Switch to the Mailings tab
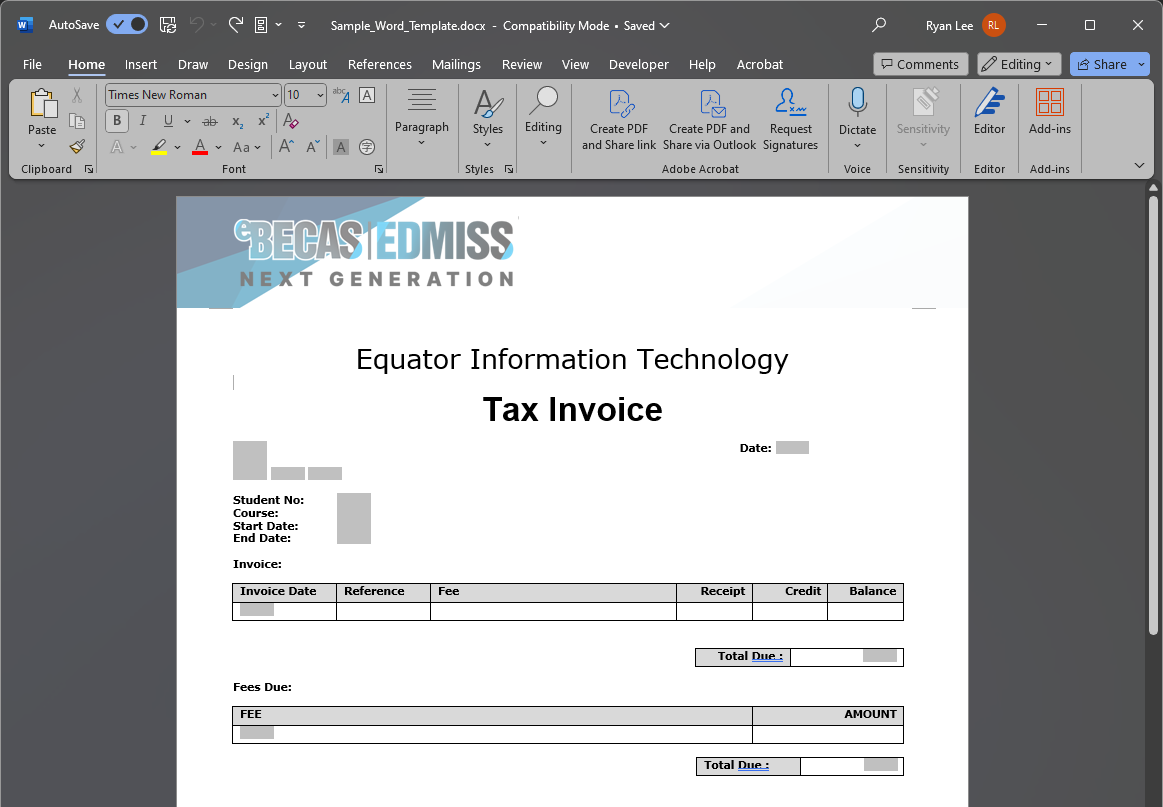This screenshot has width=1163, height=807. point(456,64)
